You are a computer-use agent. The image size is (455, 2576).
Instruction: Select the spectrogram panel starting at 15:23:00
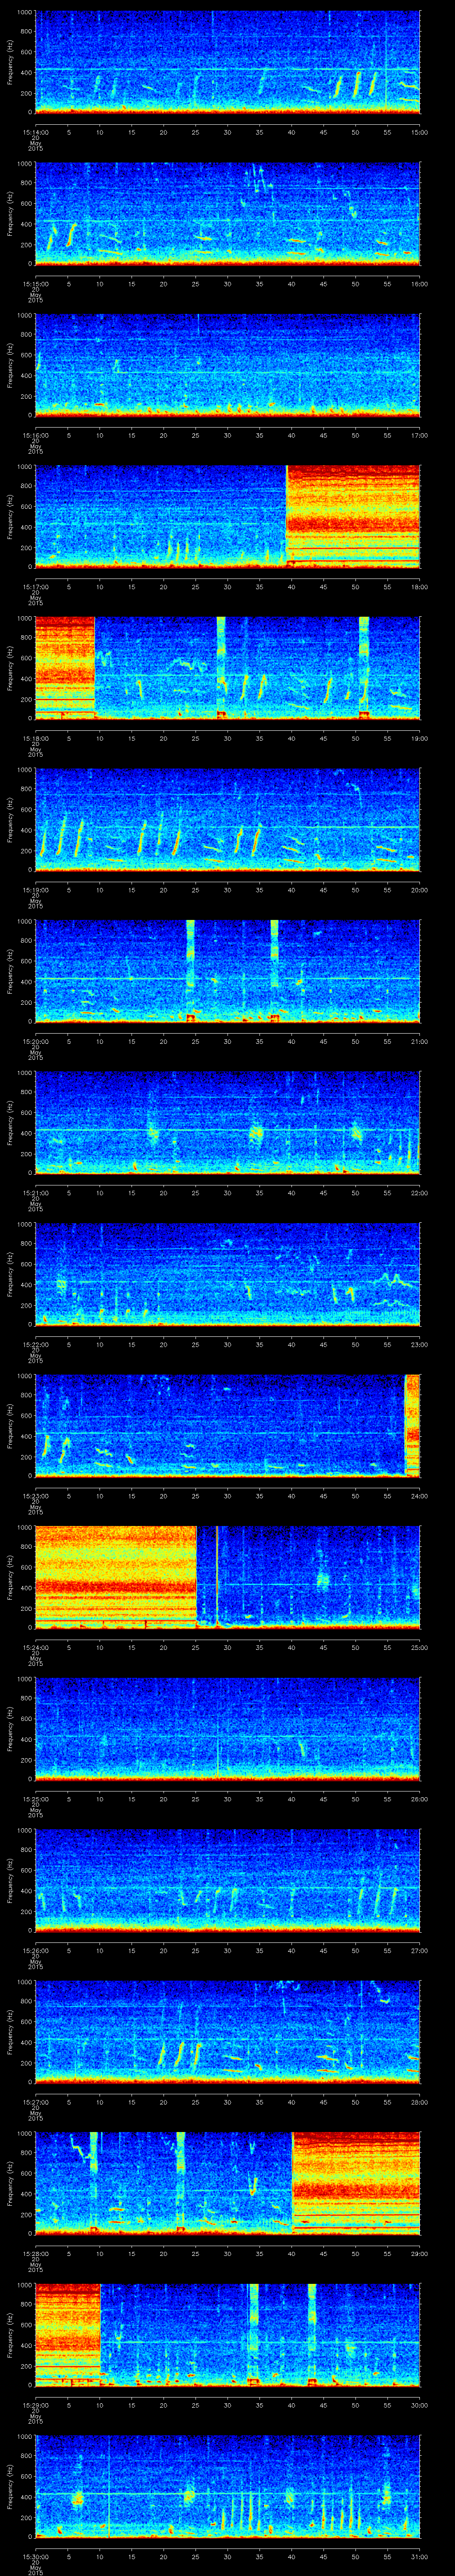(x=227, y=1426)
